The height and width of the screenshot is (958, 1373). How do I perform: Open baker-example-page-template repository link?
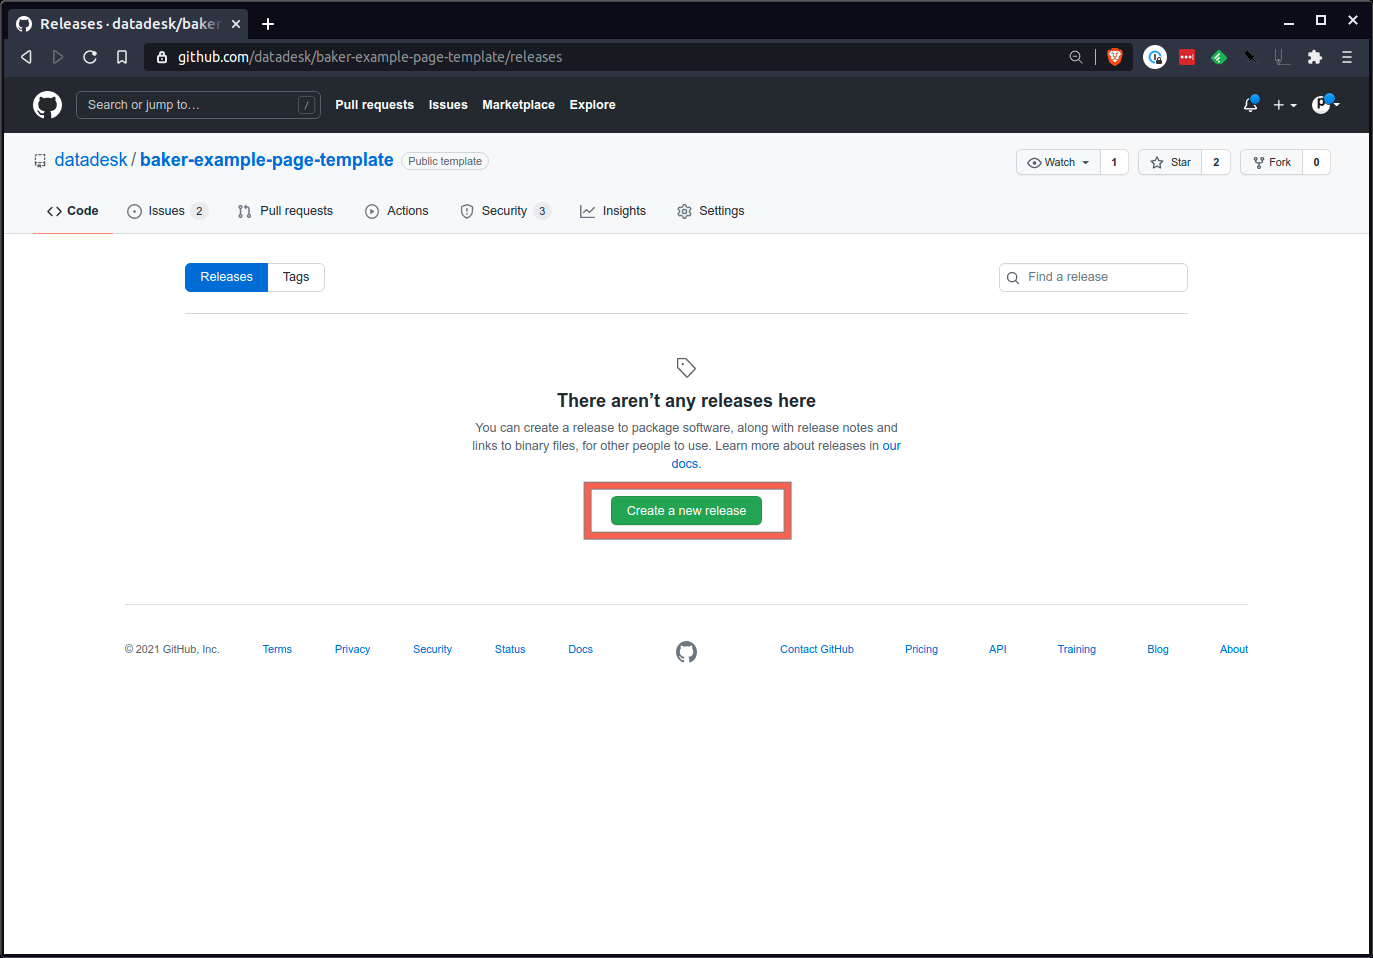267,160
